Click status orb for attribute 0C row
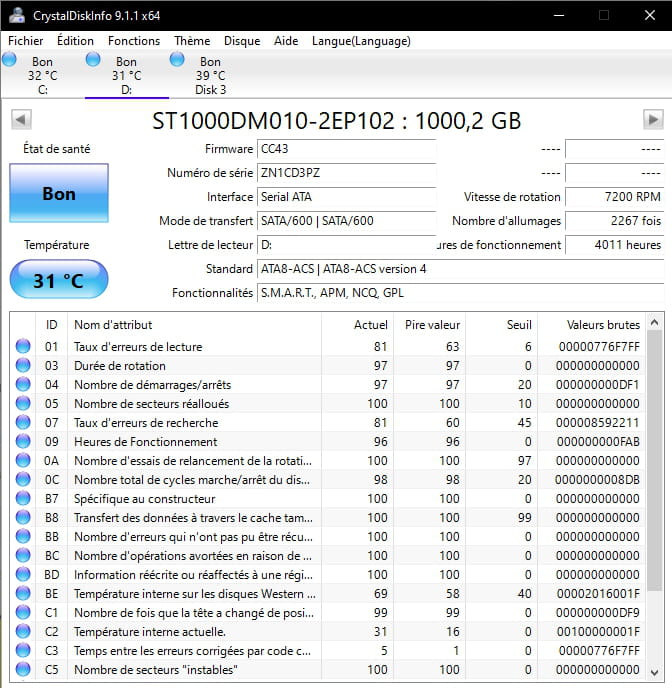The height and width of the screenshot is (688, 672). click(23, 479)
